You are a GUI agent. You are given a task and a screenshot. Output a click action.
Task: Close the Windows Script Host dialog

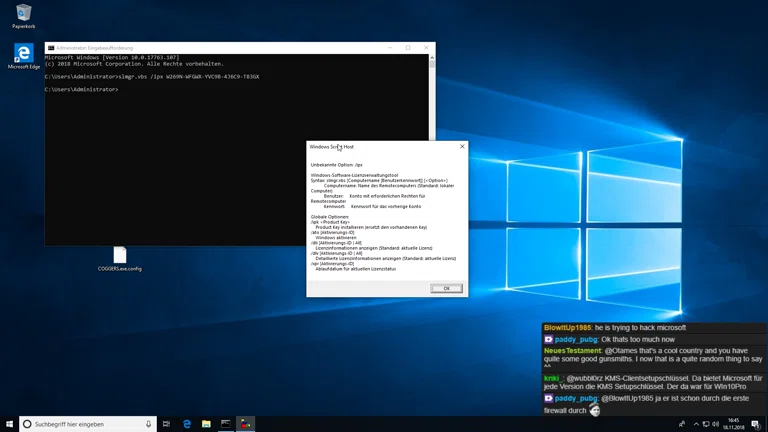coord(462,147)
